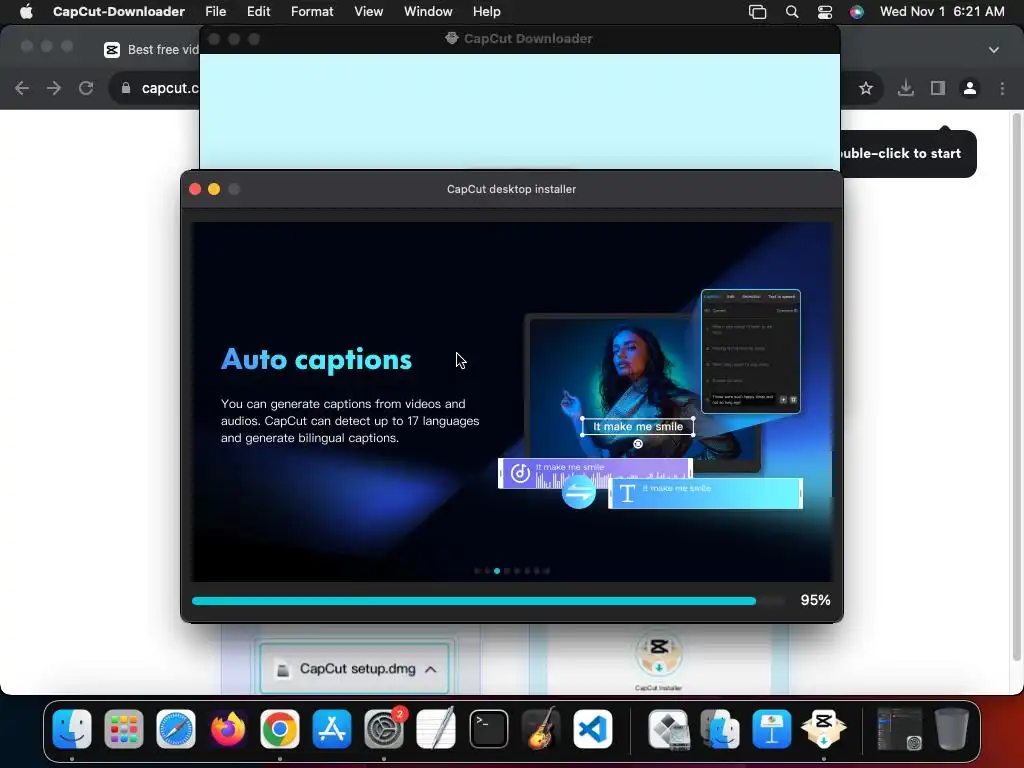Open System Settings with the update badge

[x=384, y=729]
